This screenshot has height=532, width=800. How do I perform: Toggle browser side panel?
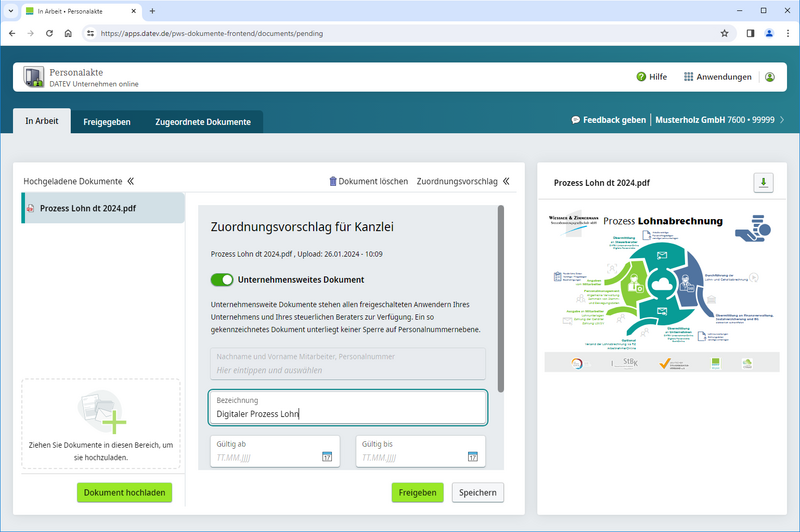[x=750, y=33]
